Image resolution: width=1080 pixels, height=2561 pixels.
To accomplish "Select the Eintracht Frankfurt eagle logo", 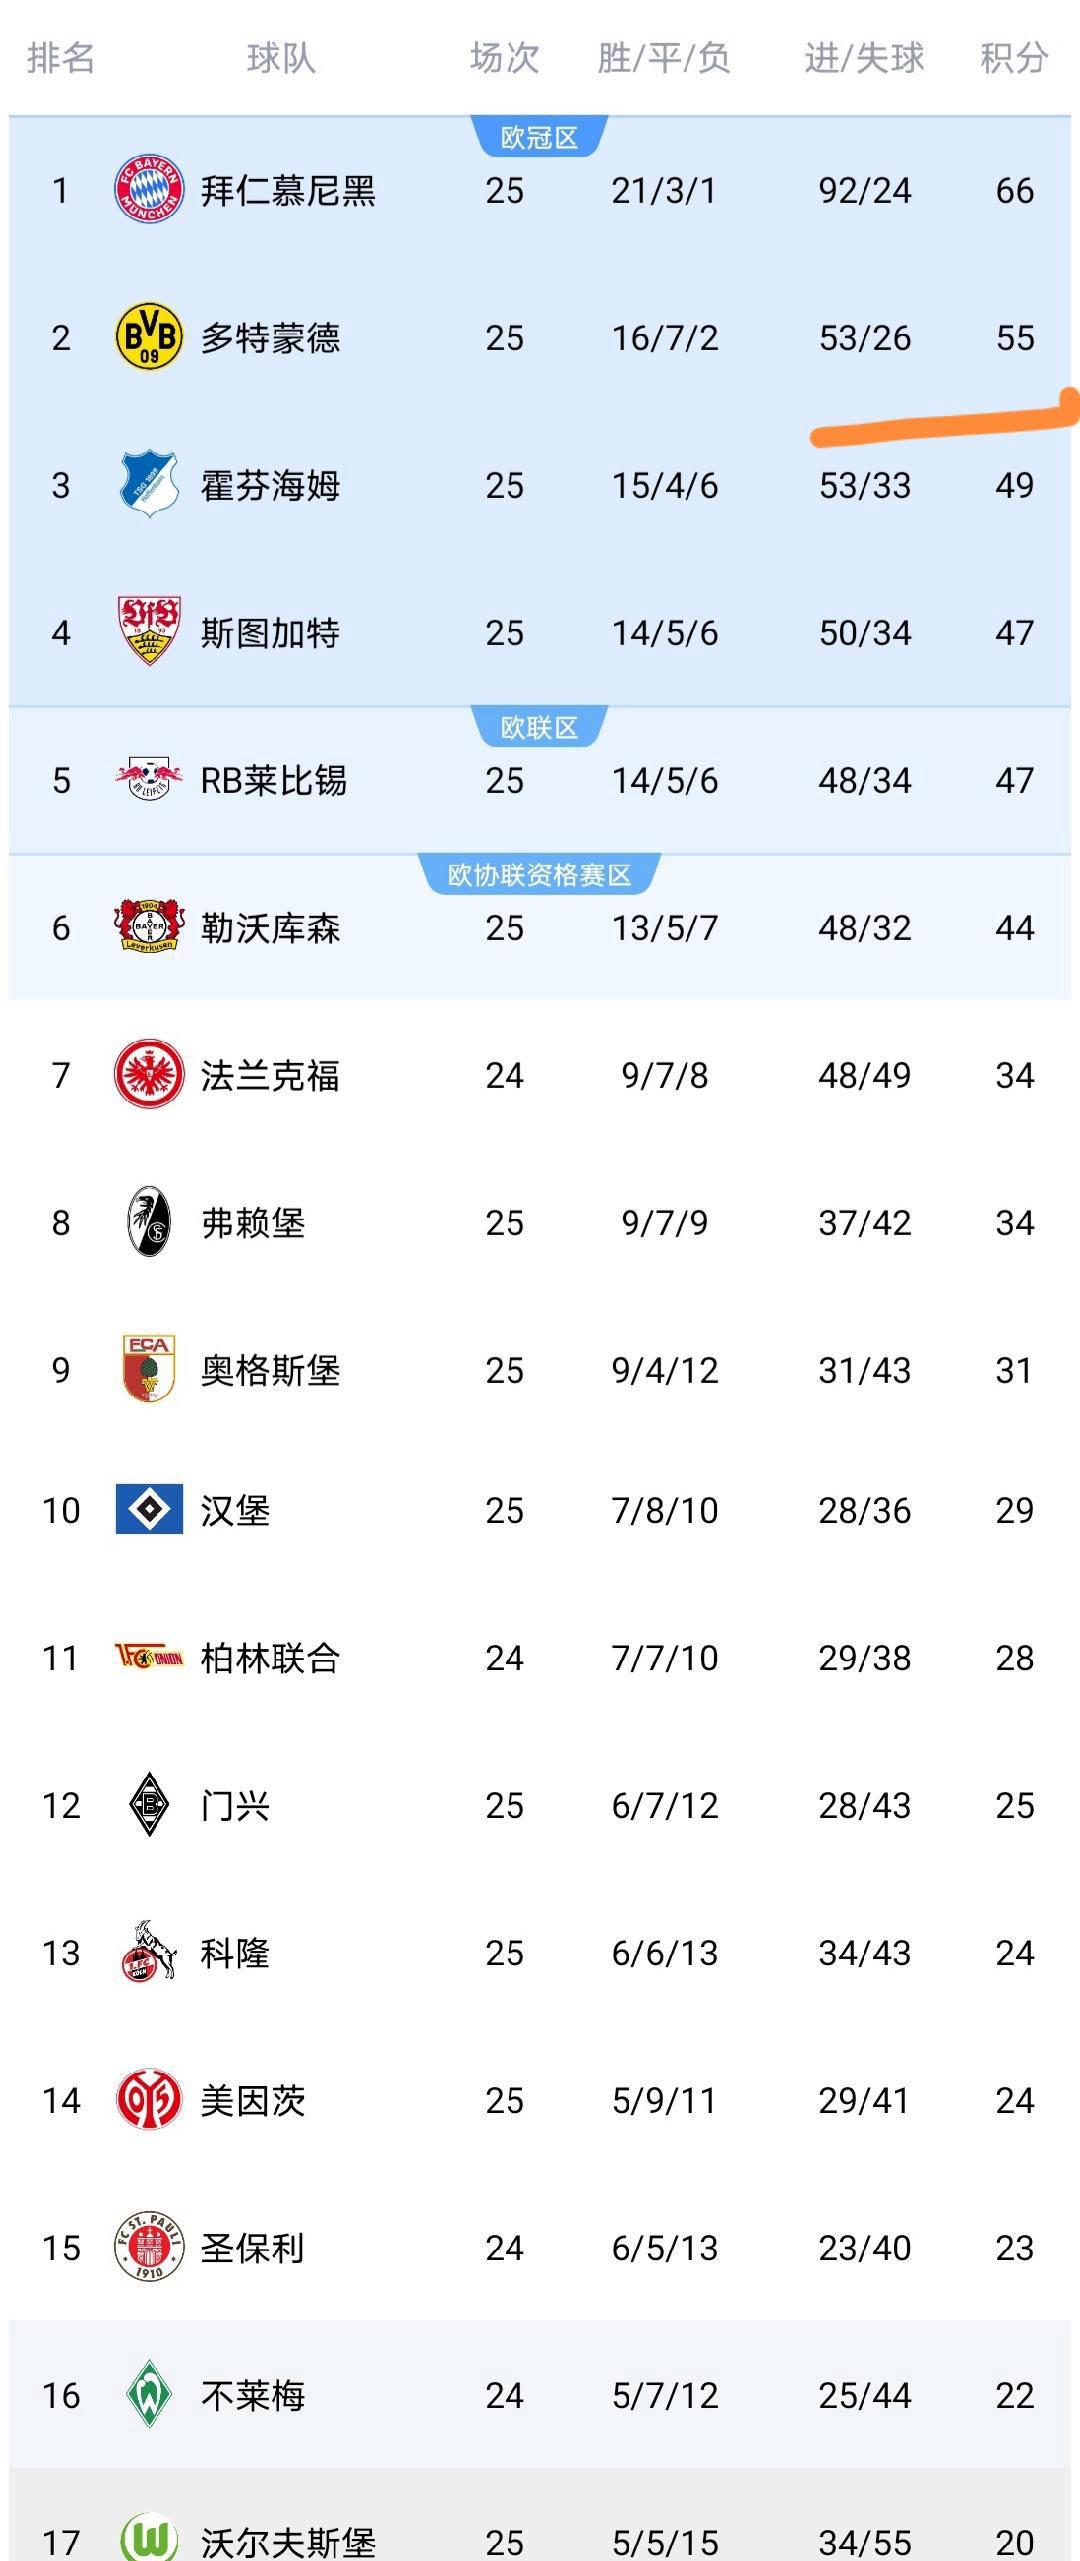I will click(x=149, y=1075).
